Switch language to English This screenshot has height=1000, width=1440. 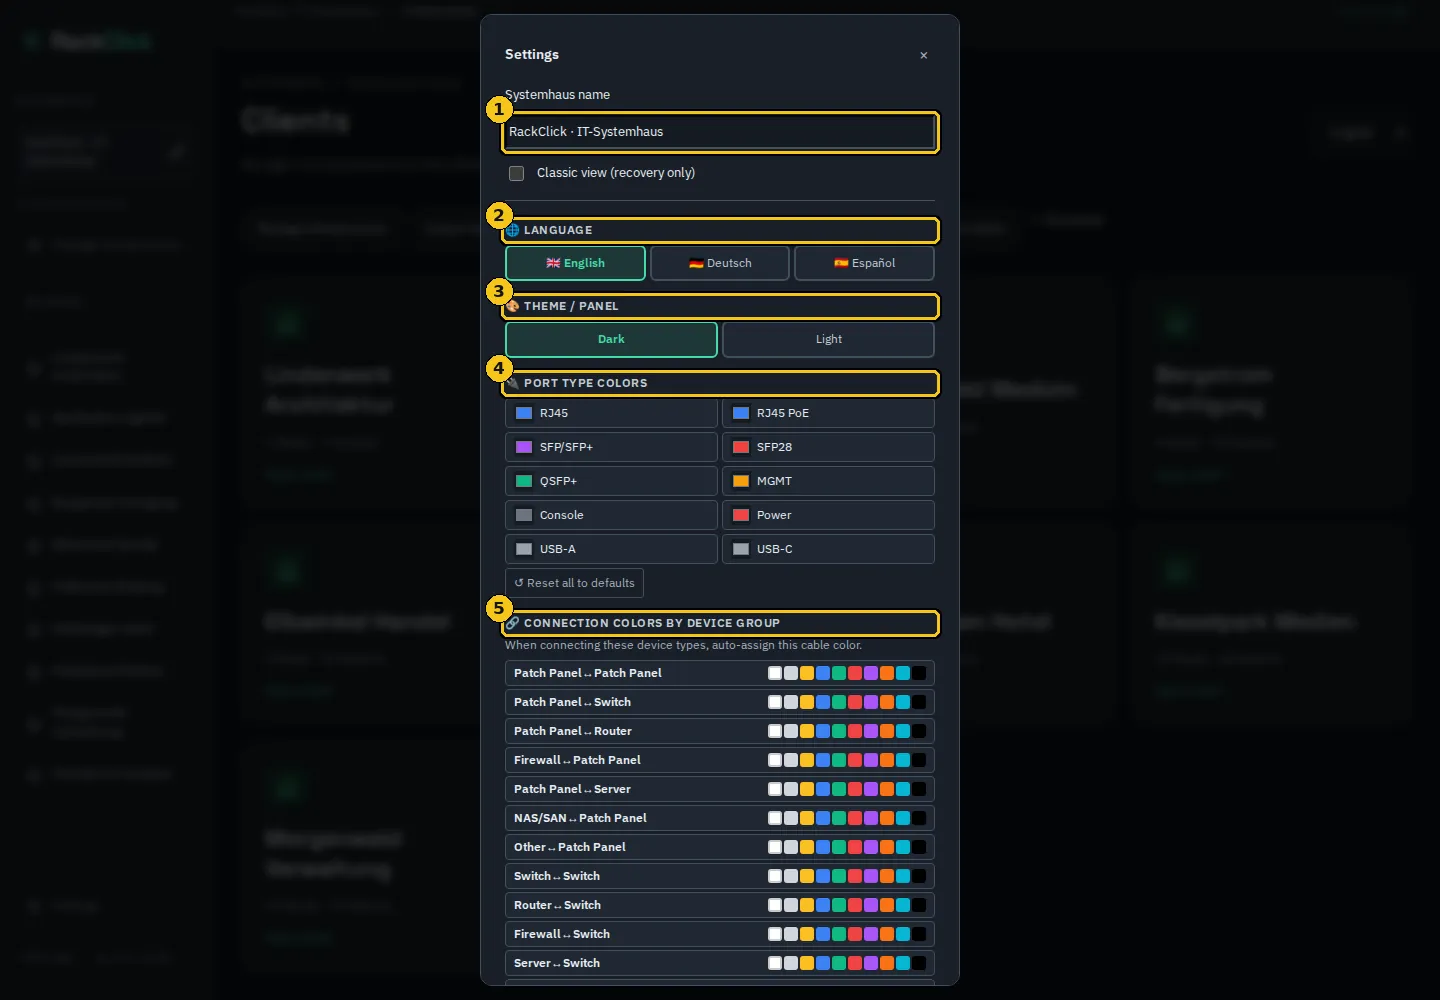(x=575, y=263)
